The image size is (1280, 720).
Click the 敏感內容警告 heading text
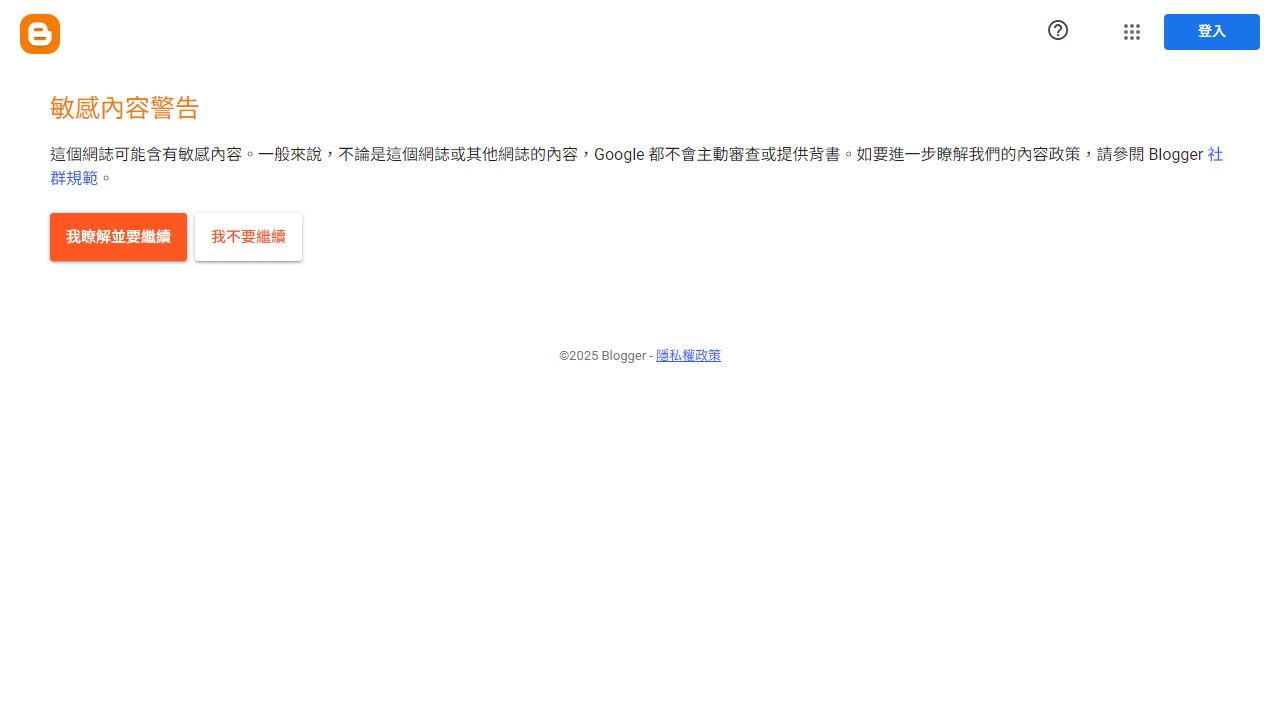point(125,108)
